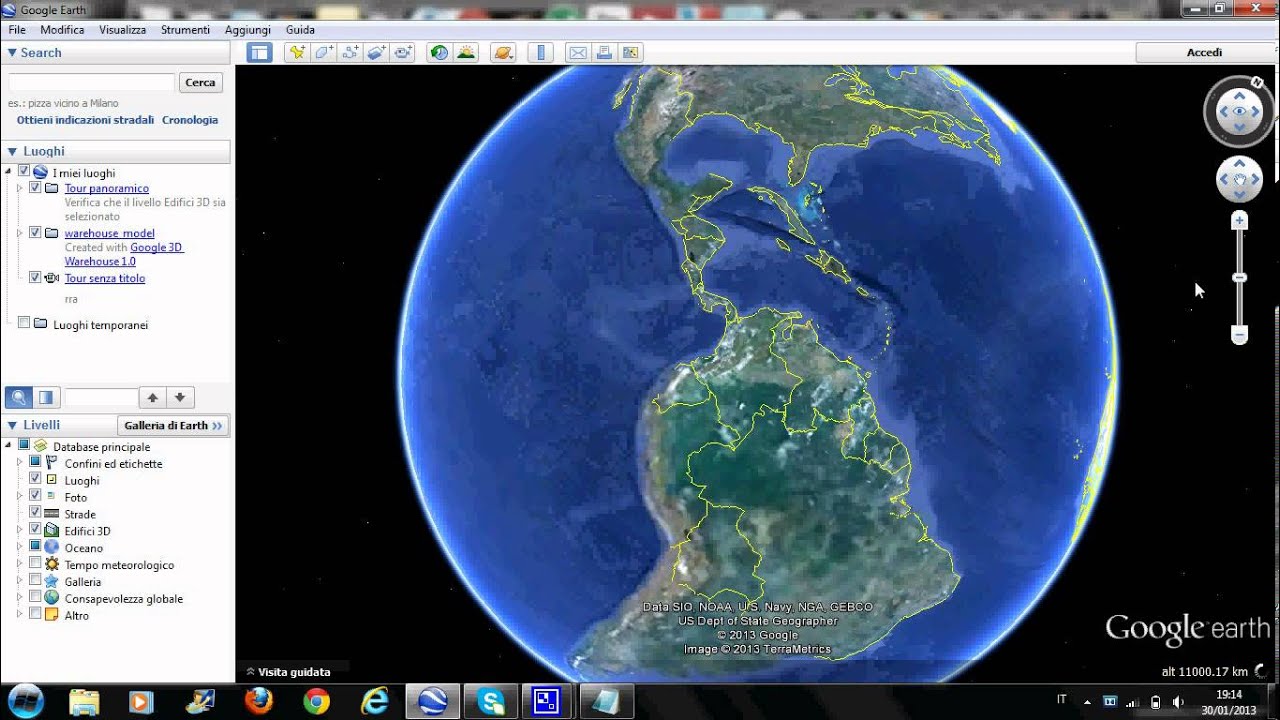Screen dimensions: 1280x720
Task: Click the zoom slider handle
Action: pos(1239,277)
